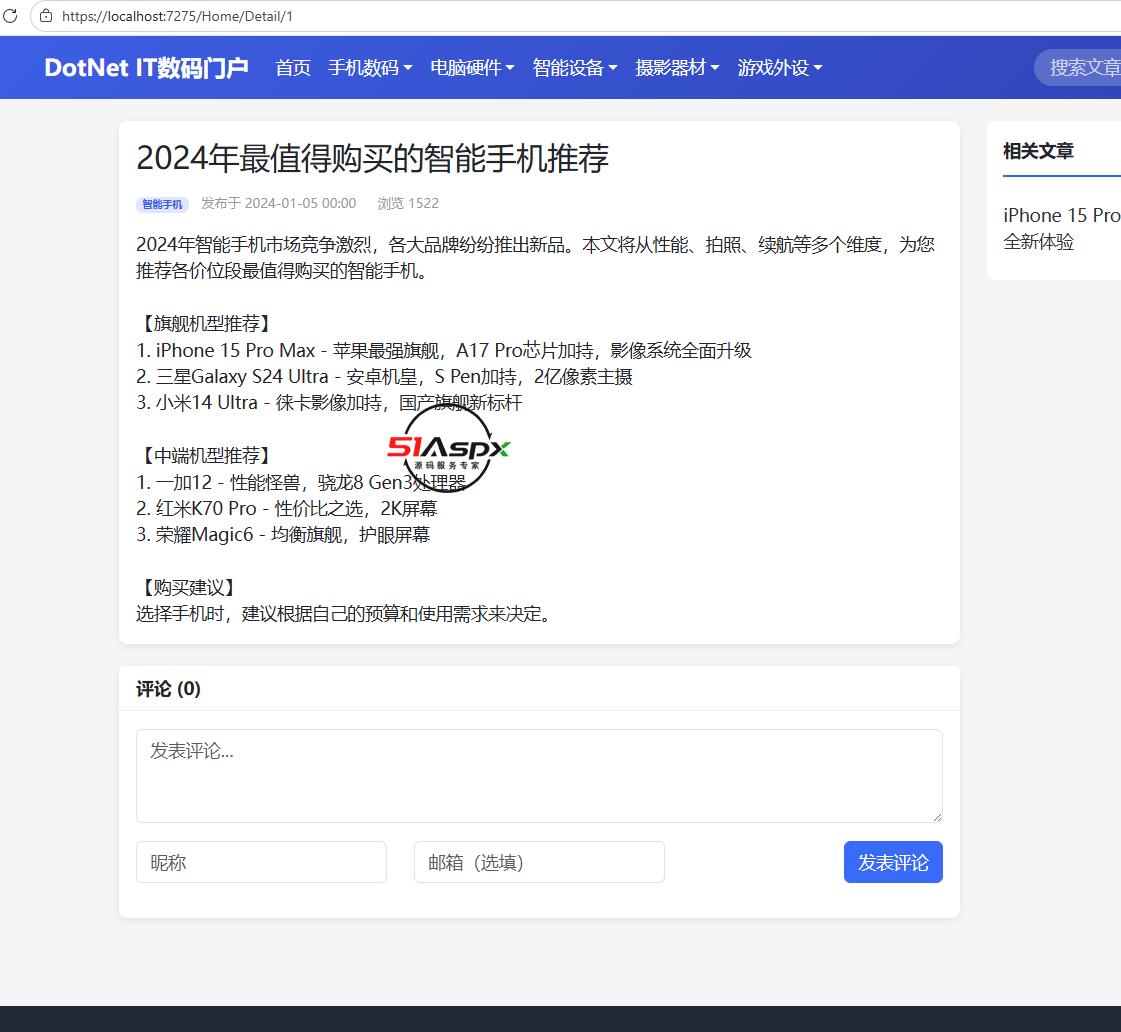The height and width of the screenshot is (1032, 1121).
Task: Click the 51Aspx watermark logo
Action: (x=448, y=448)
